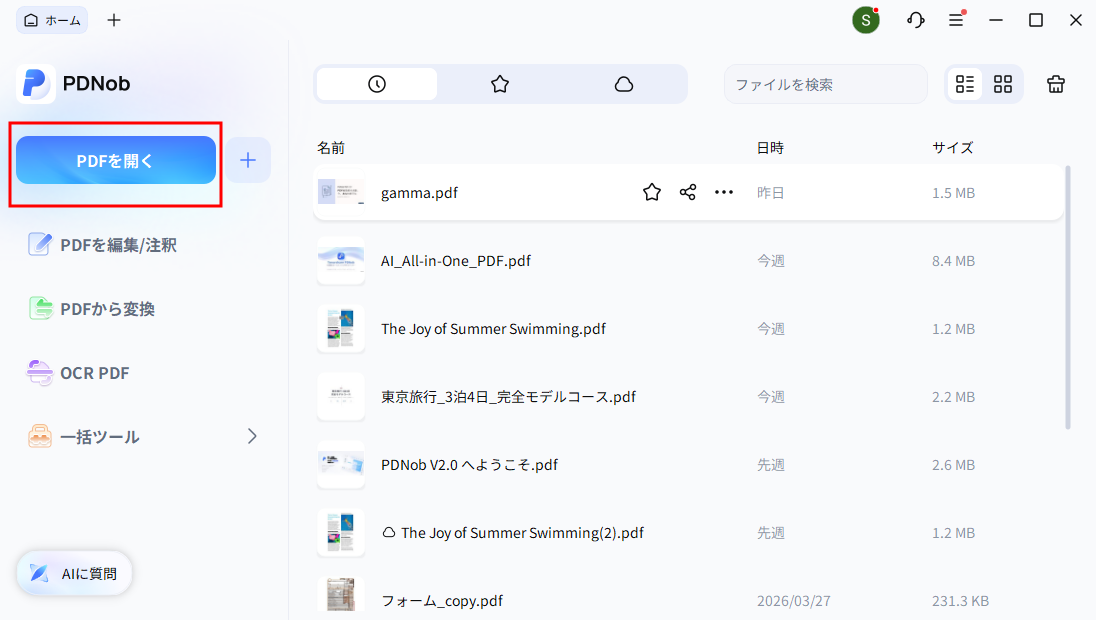Switch to the Favorites star tab
The width and height of the screenshot is (1096, 620).
pyautogui.click(x=500, y=84)
